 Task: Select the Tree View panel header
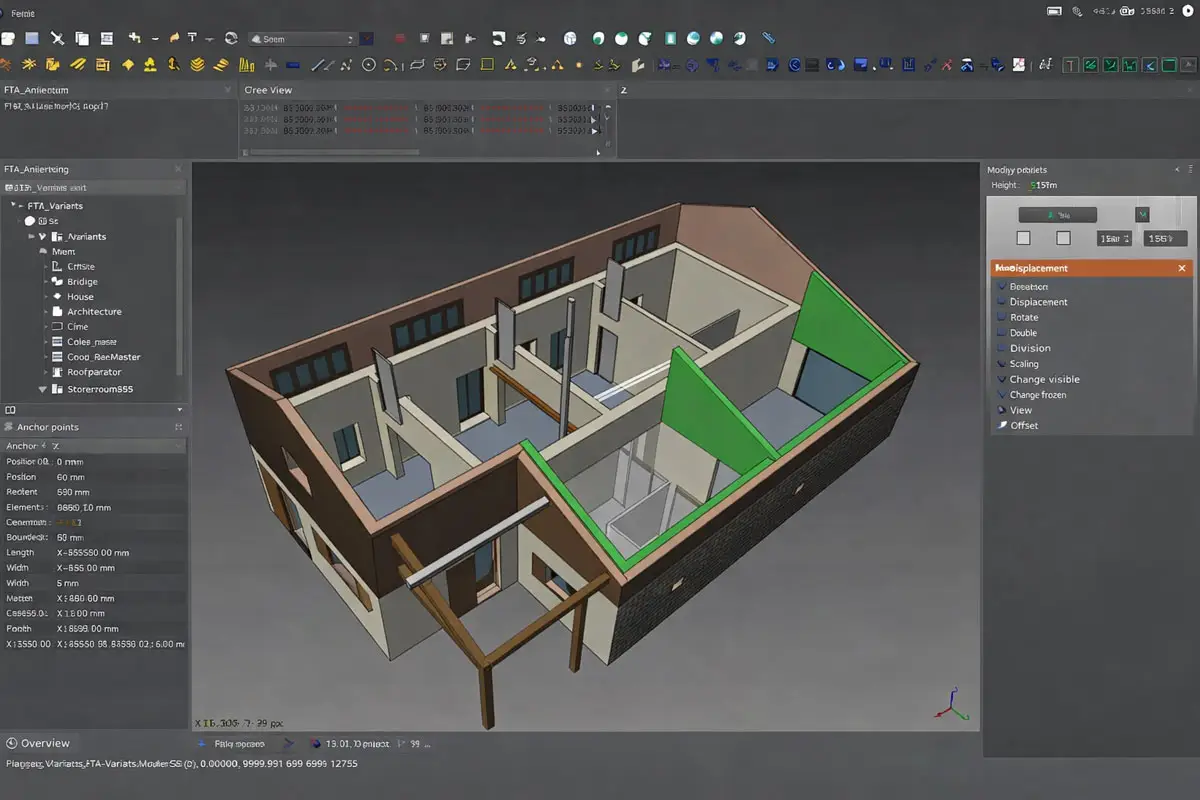coord(269,90)
